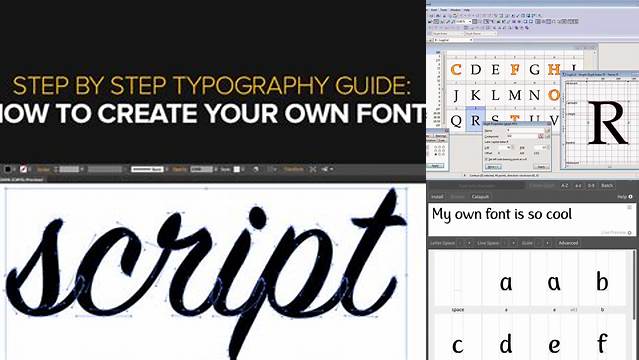Select the first 'a' glyph cell
This screenshot has height=360, width=639.
506,281
